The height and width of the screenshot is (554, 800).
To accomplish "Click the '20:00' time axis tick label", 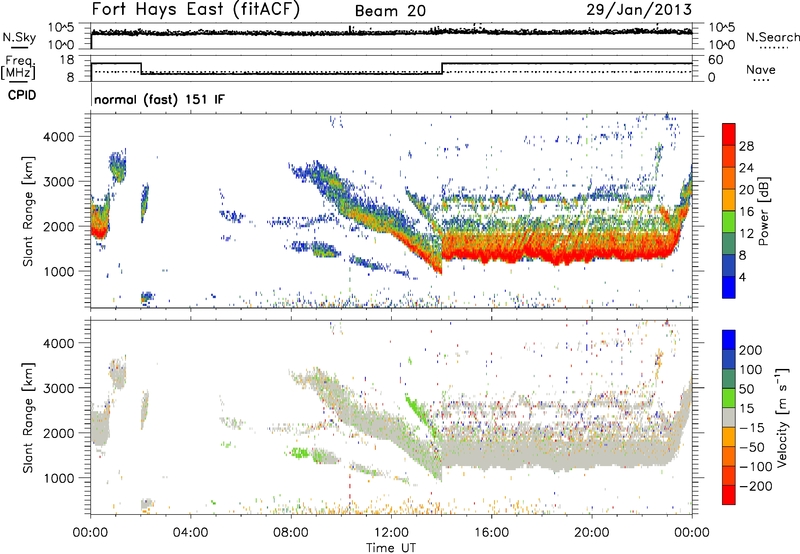I will point(591,533).
